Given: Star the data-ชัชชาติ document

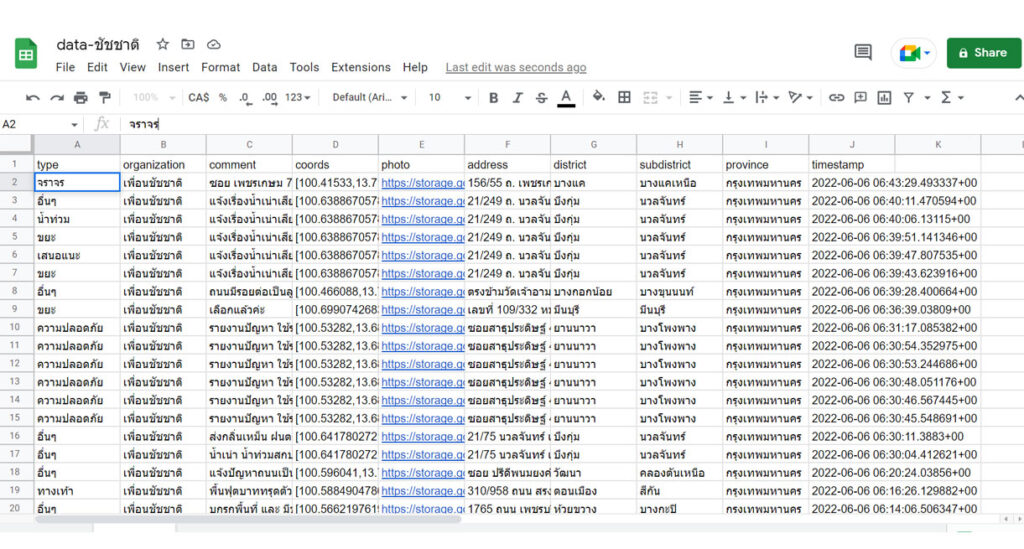Looking at the screenshot, I should [163, 44].
